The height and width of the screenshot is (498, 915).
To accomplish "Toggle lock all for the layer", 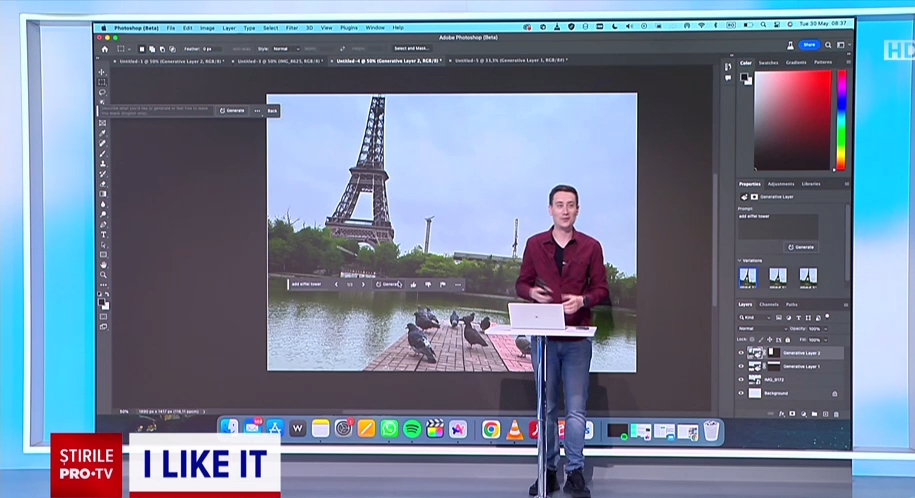I will click(788, 339).
